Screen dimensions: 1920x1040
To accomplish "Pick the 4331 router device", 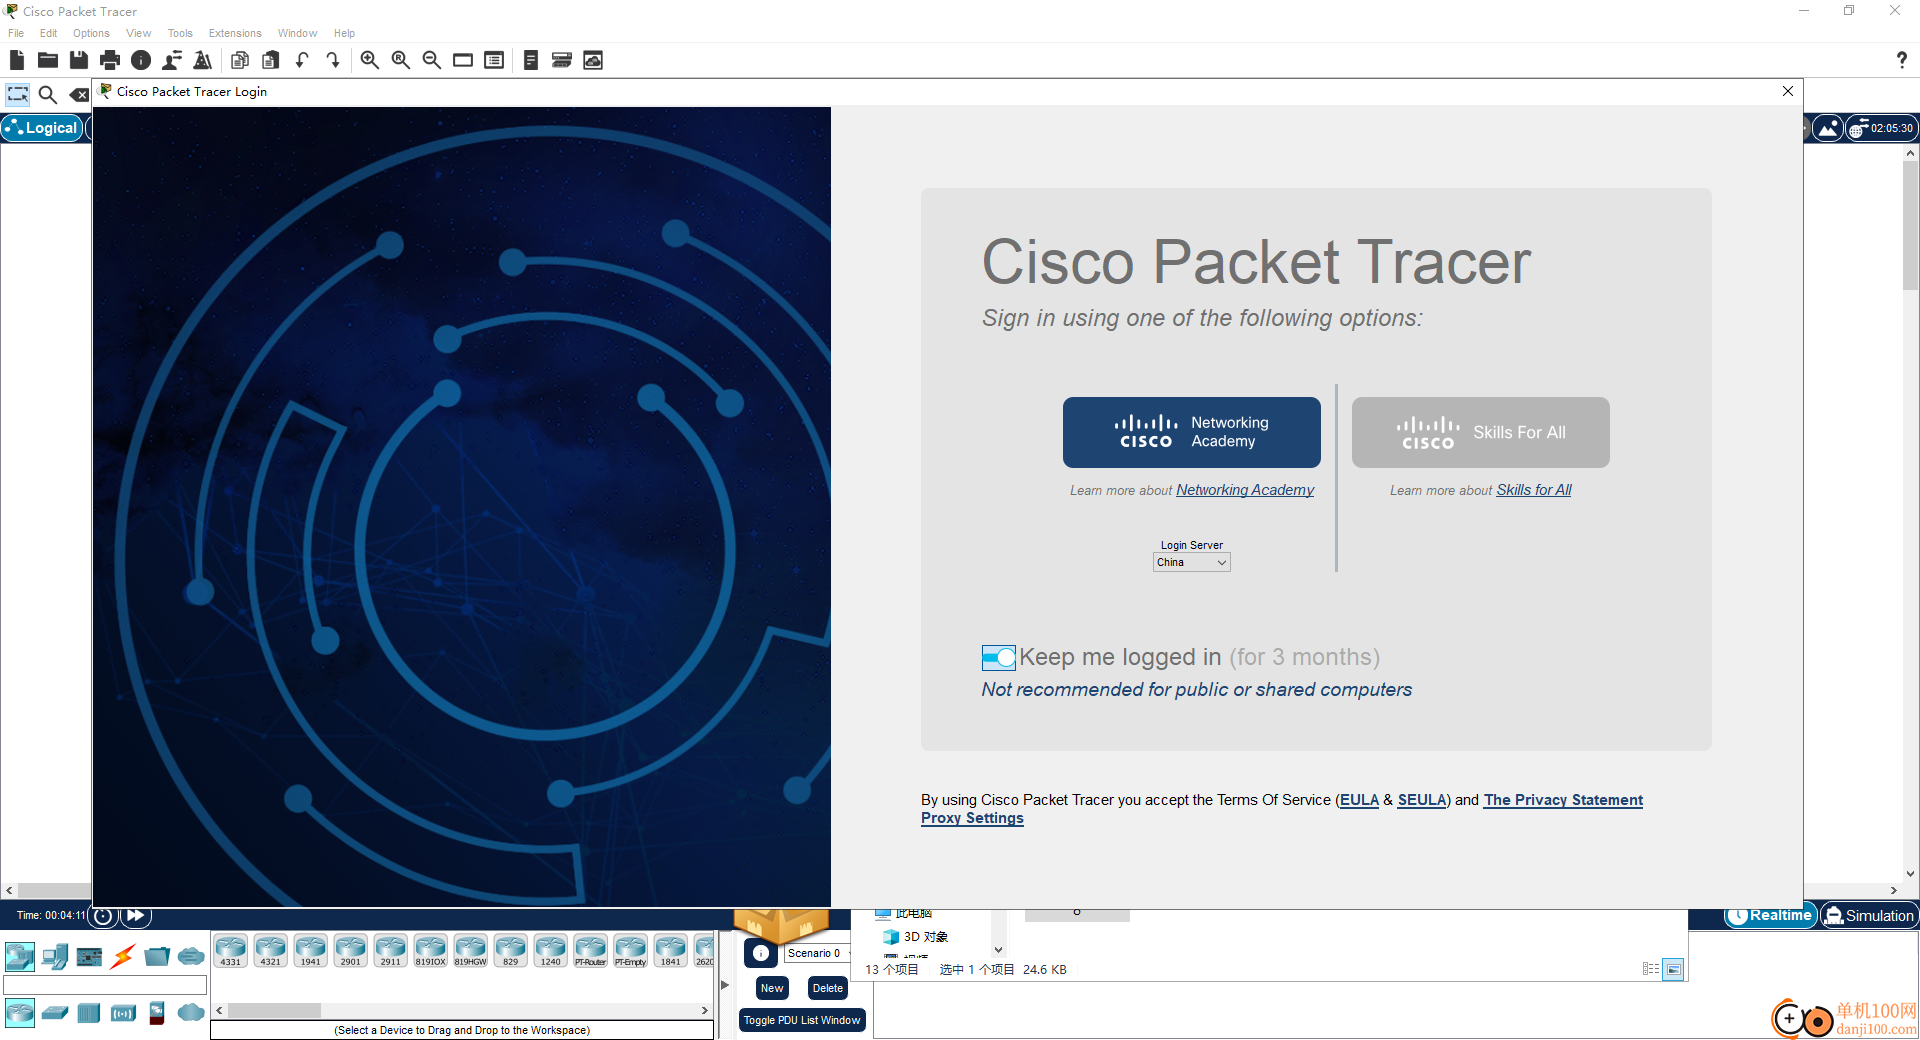I will tap(231, 951).
